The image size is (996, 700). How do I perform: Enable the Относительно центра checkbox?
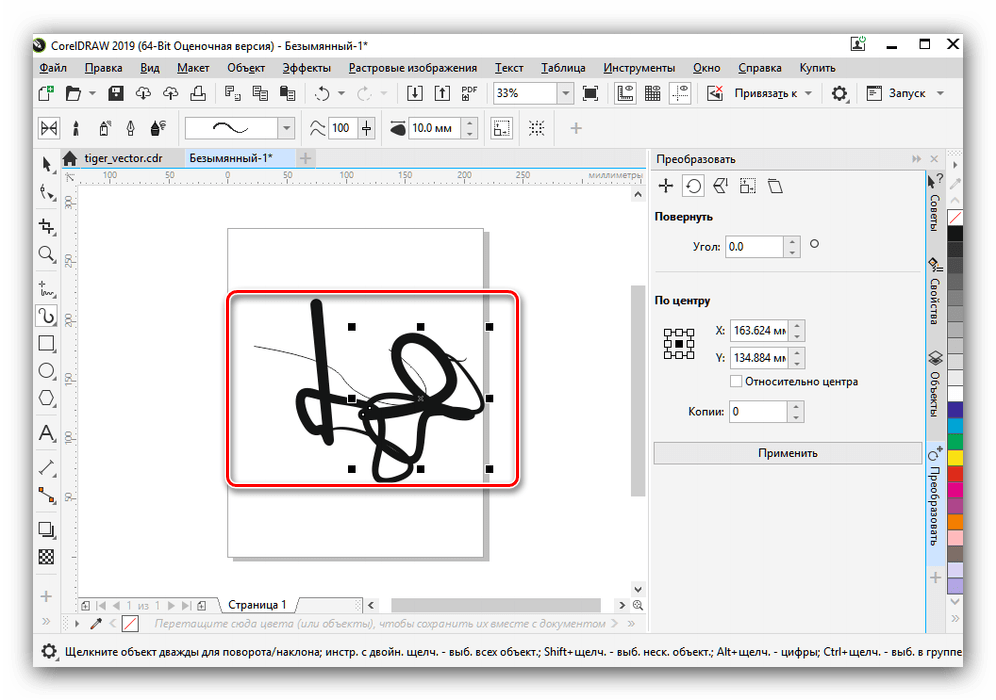736,381
